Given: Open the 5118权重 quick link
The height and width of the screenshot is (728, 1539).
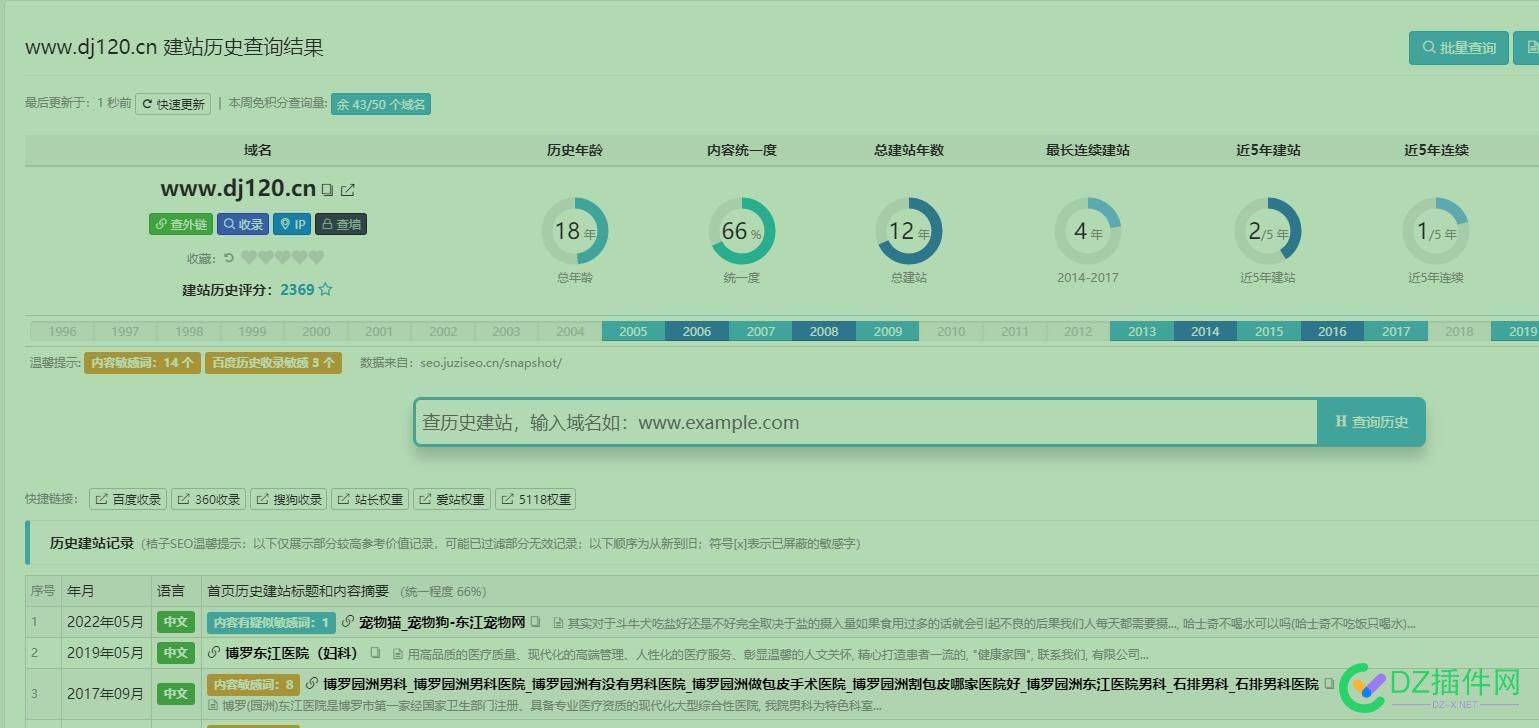Looking at the screenshot, I should (535, 499).
